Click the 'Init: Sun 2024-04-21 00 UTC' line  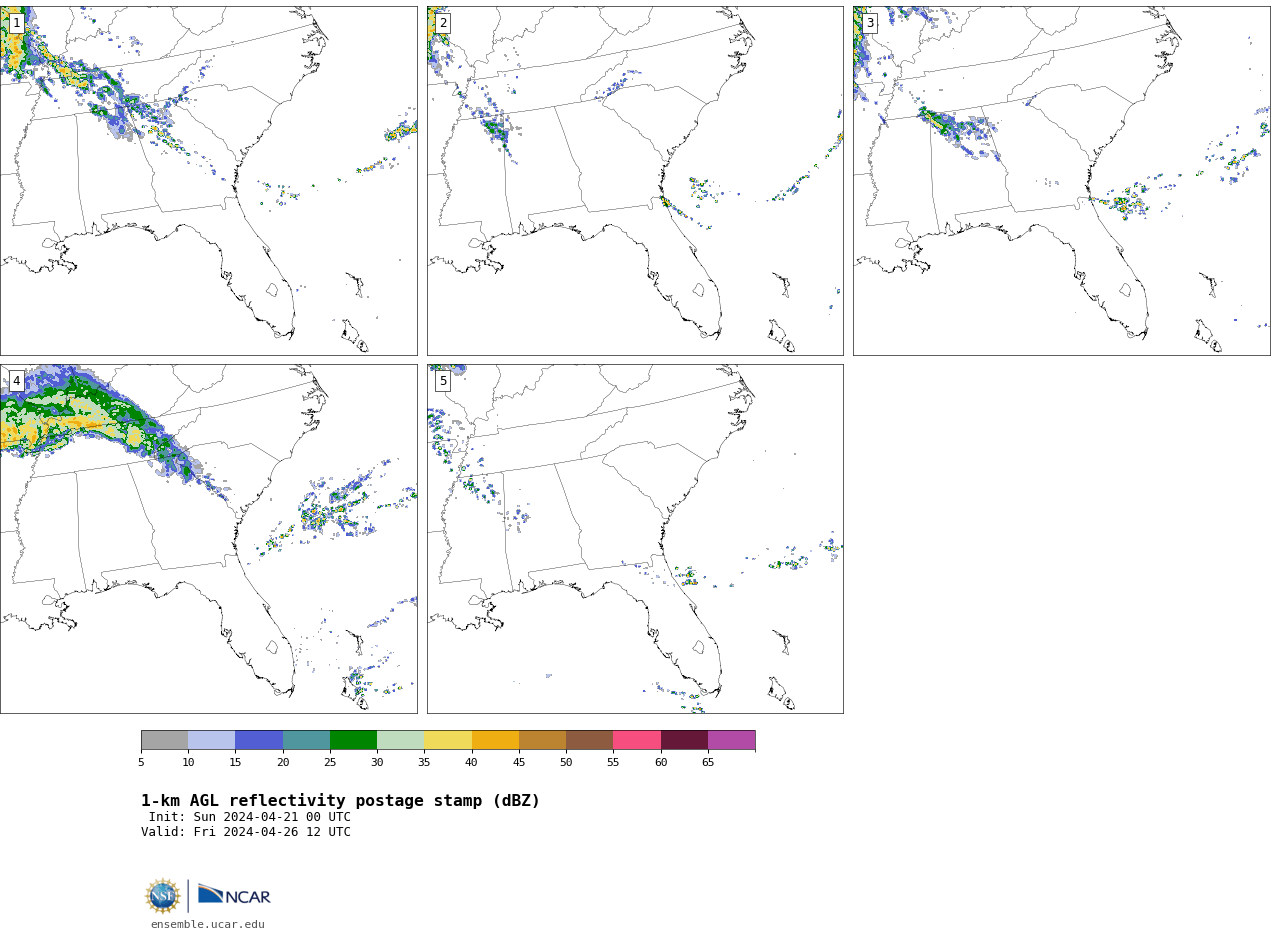(x=250, y=817)
